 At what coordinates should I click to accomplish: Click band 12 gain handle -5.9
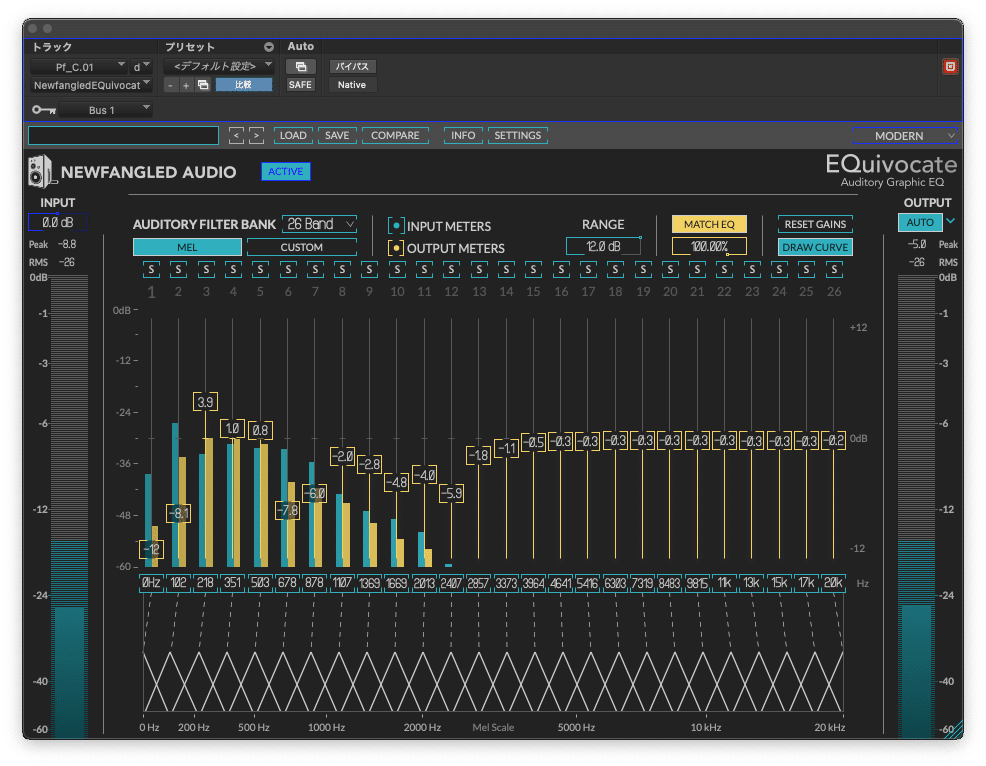451,493
